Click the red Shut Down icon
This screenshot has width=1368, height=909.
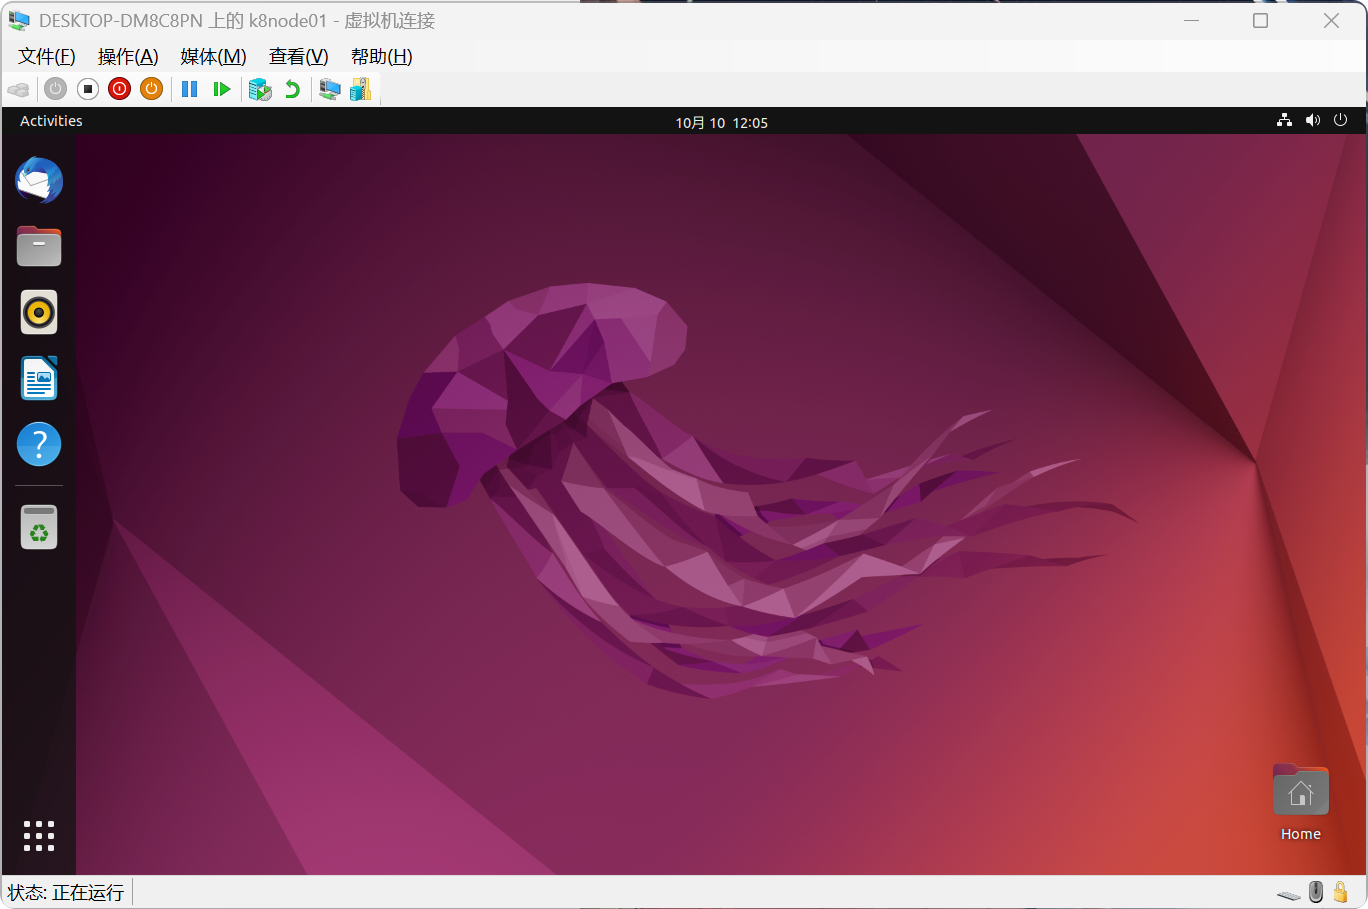120,89
